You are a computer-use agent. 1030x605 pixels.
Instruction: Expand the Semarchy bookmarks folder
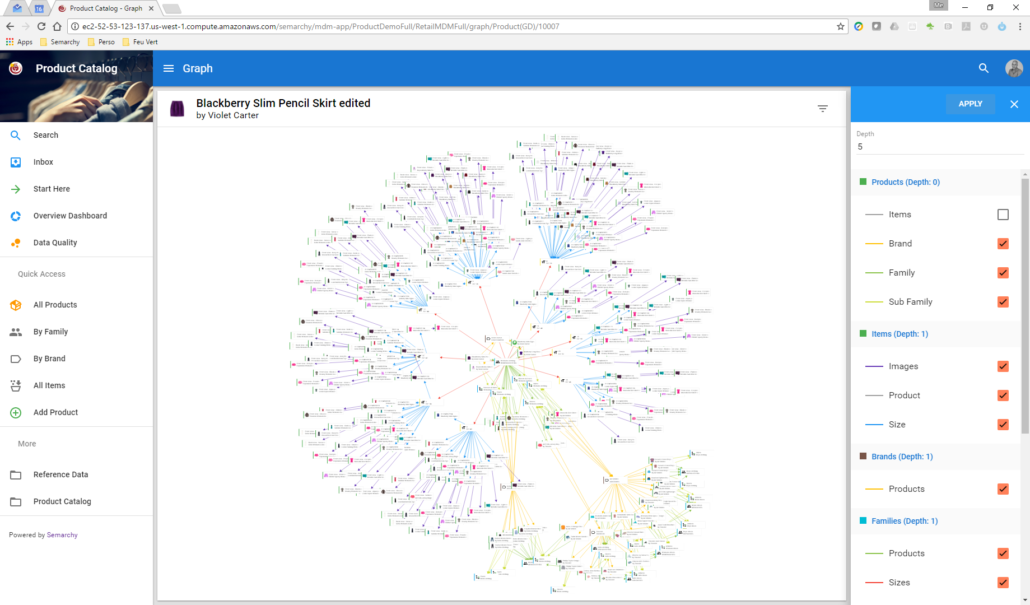(x=58, y=42)
